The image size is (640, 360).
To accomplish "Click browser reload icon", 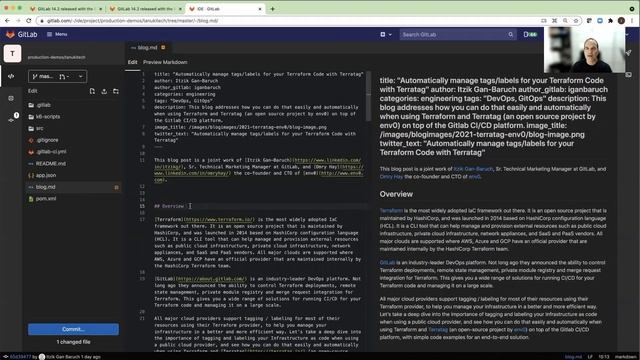I will coord(28,20).
